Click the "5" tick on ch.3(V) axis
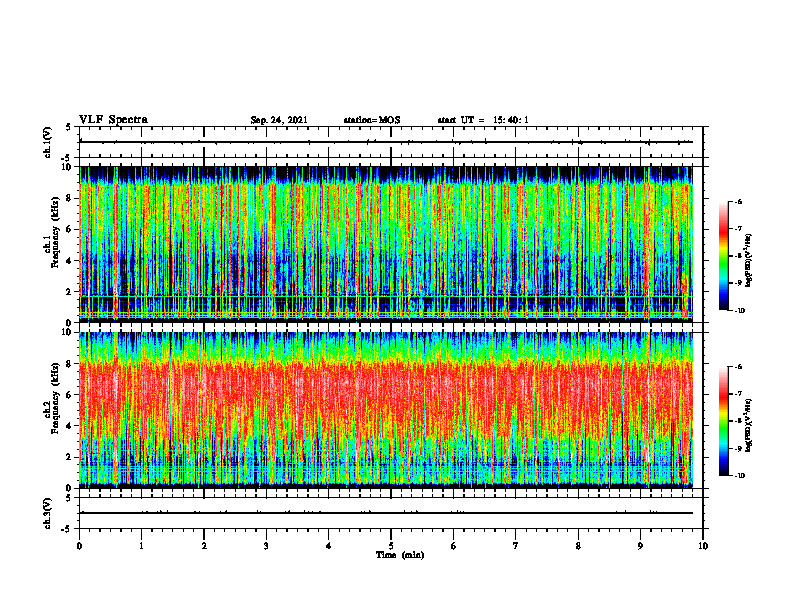The height and width of the screenshot is (612, 792). coord(68,498)
